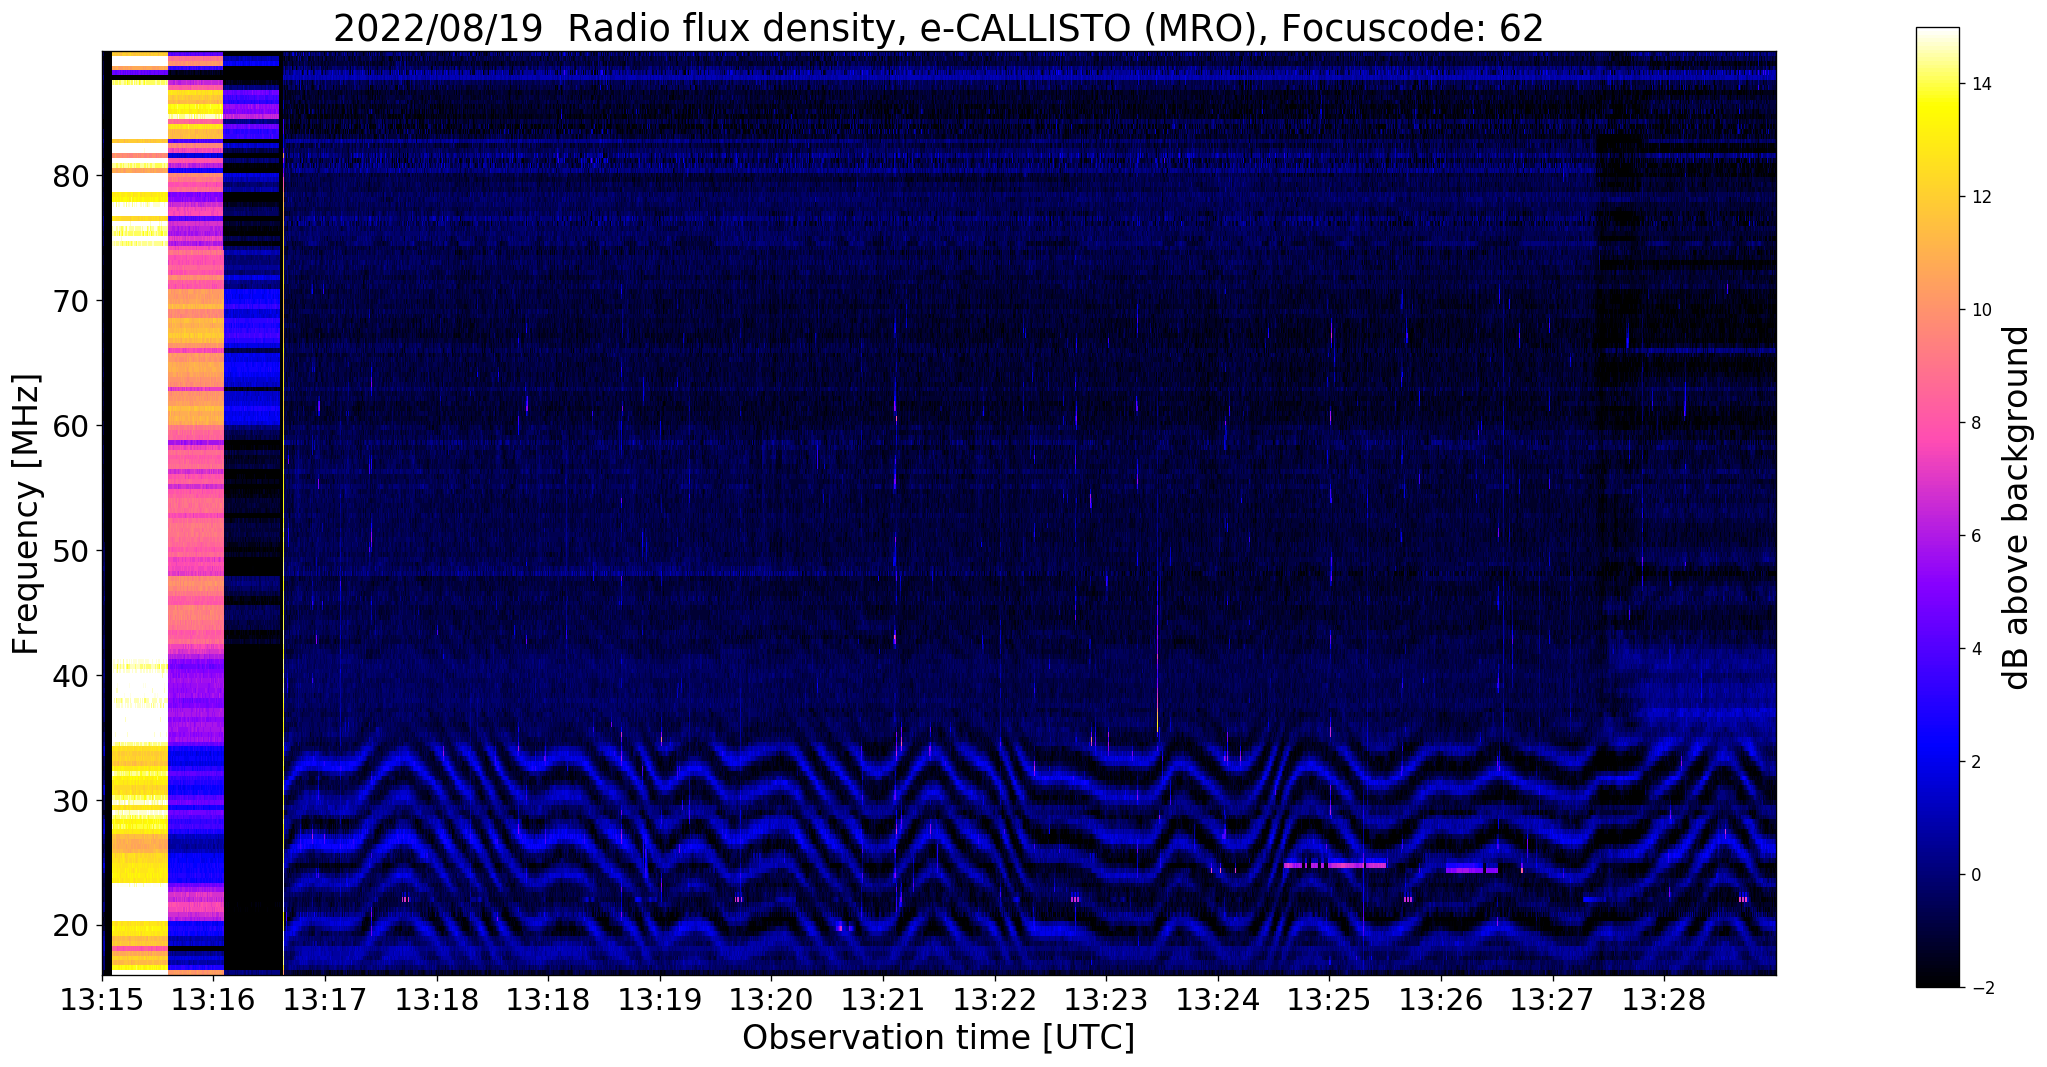Click the 13:15 time tick label
Screen dimensions: 2047x1067
(102, 1001)
